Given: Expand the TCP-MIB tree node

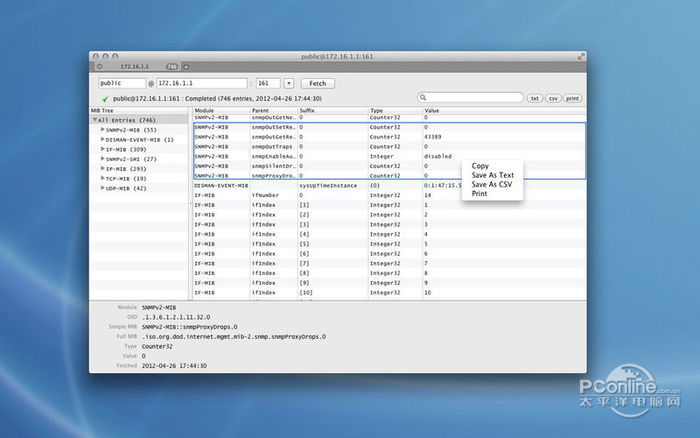Looking at the screenshot, I should click(x=102, y=178).
